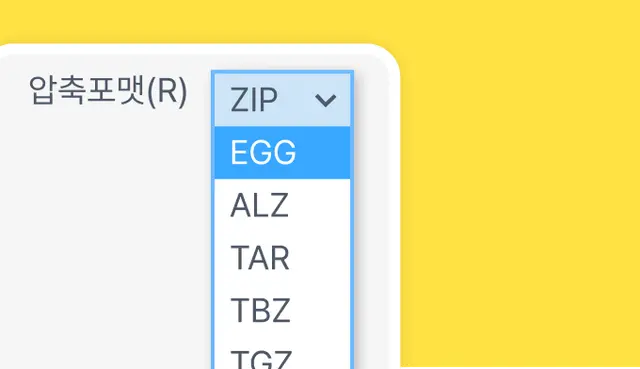Select TBZ in the format dropdown list
Screen dimensions: 640x369
click(x=282, y=310)
